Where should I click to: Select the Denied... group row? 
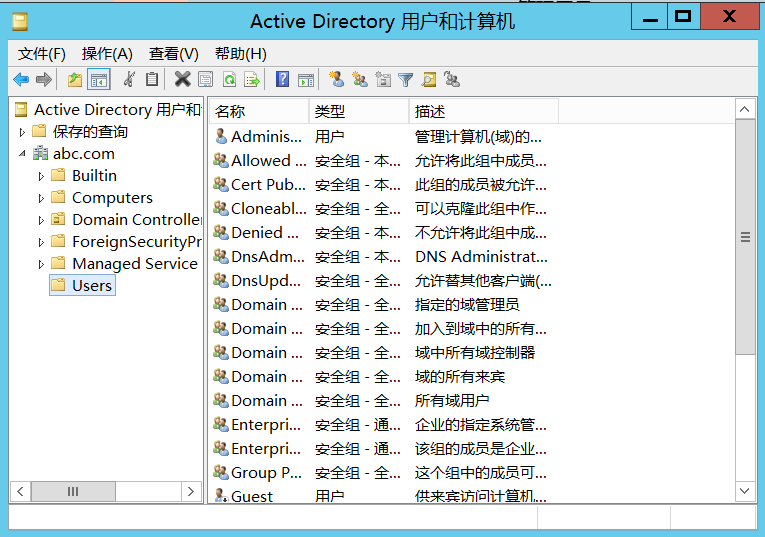coord(378,233)
